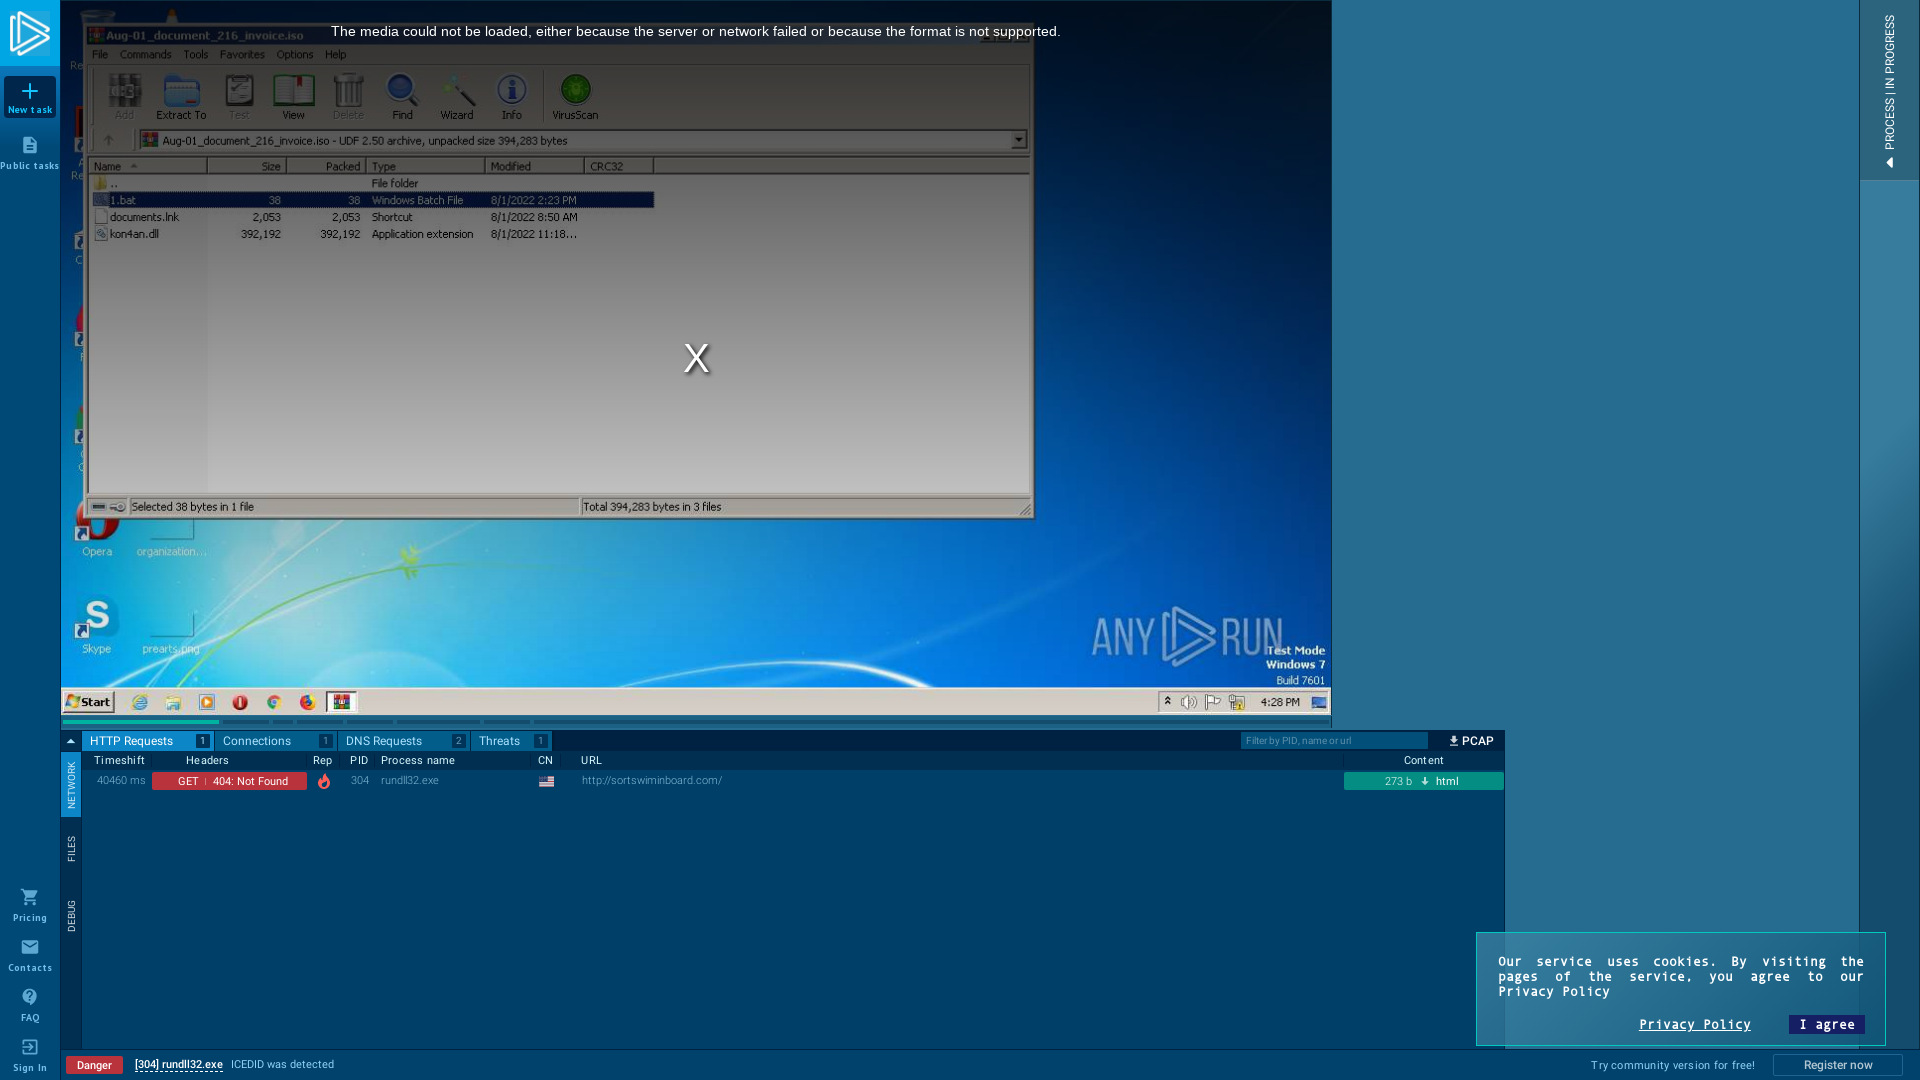Click the filter by PID input field
The width and height of the screenshot is (1920, 1080).
[1335, 741]
